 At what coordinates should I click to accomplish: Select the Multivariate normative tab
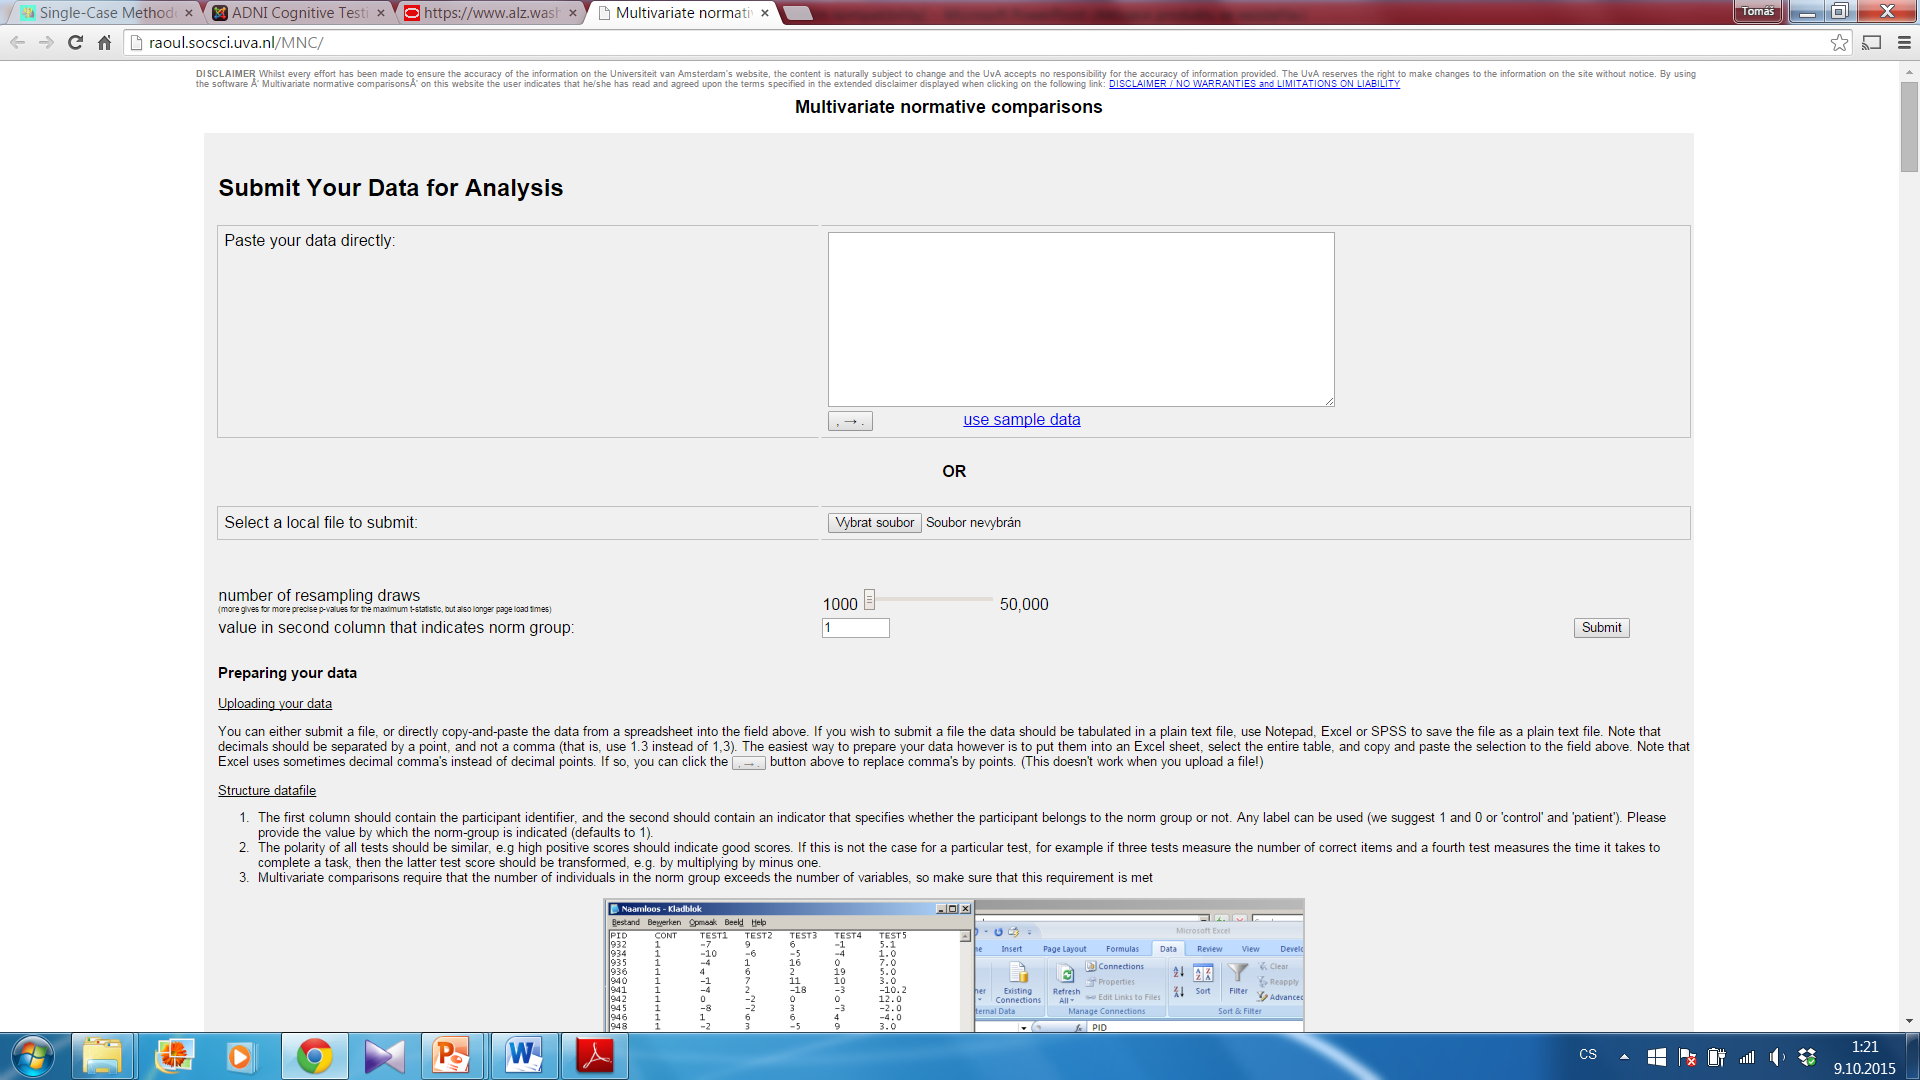tap(680, 13)
